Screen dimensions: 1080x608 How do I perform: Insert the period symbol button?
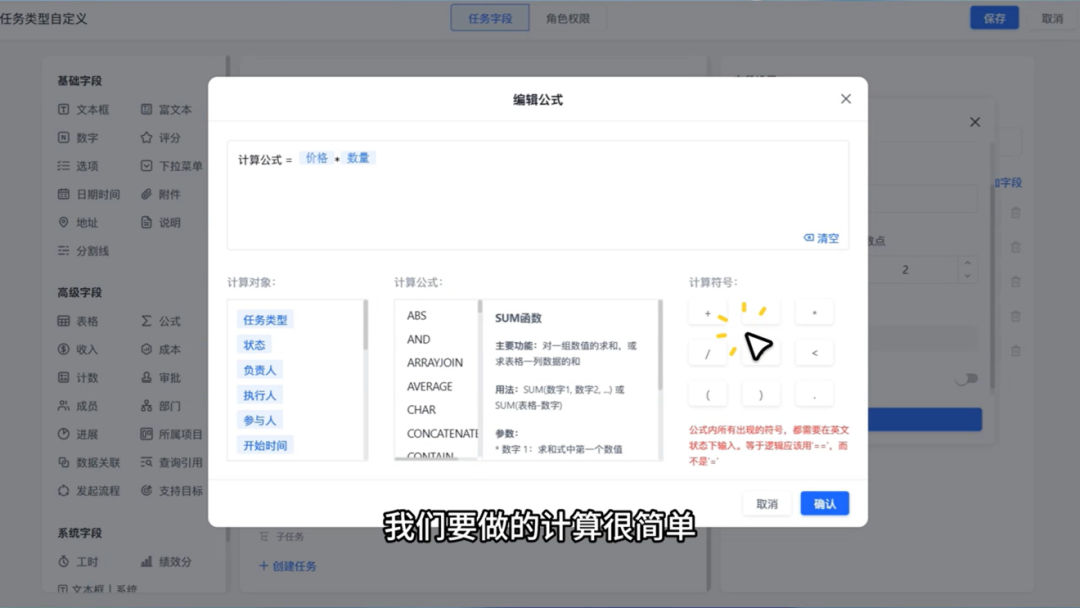pos(814,395)
